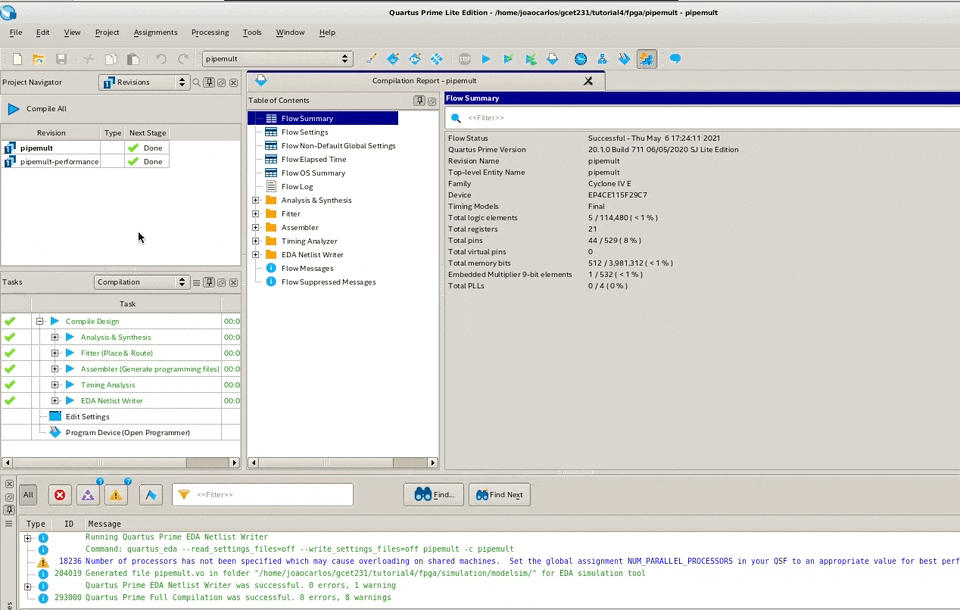
Task: Open Program Device (Open Programmer) task
Action: tap(127, 432)
